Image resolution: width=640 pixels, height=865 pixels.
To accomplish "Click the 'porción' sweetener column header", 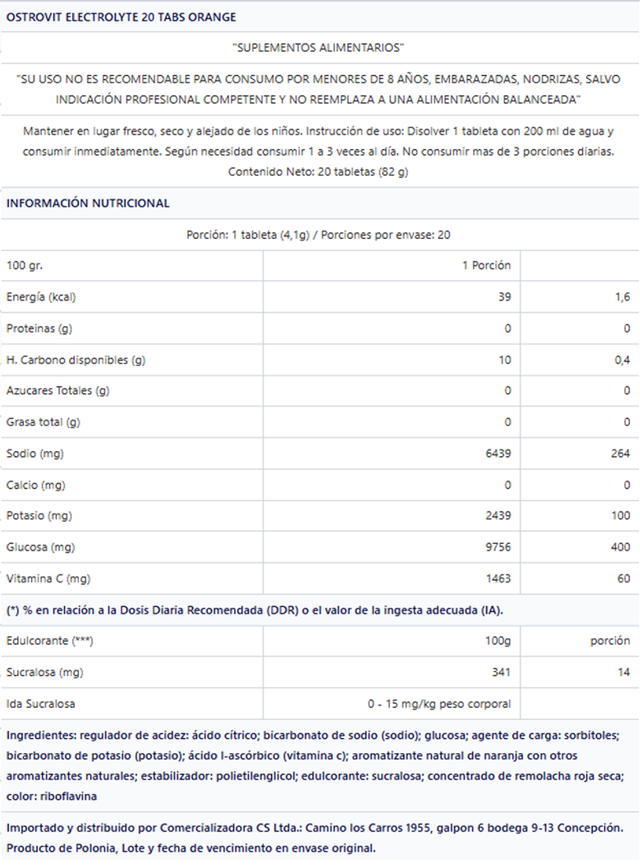I will click(610, 641).
